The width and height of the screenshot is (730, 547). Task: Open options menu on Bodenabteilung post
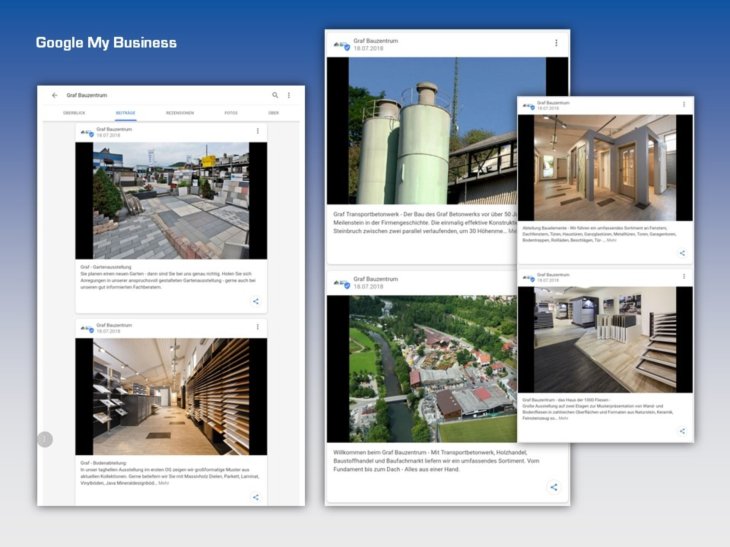pyautogui.click(x=257, y=327)
